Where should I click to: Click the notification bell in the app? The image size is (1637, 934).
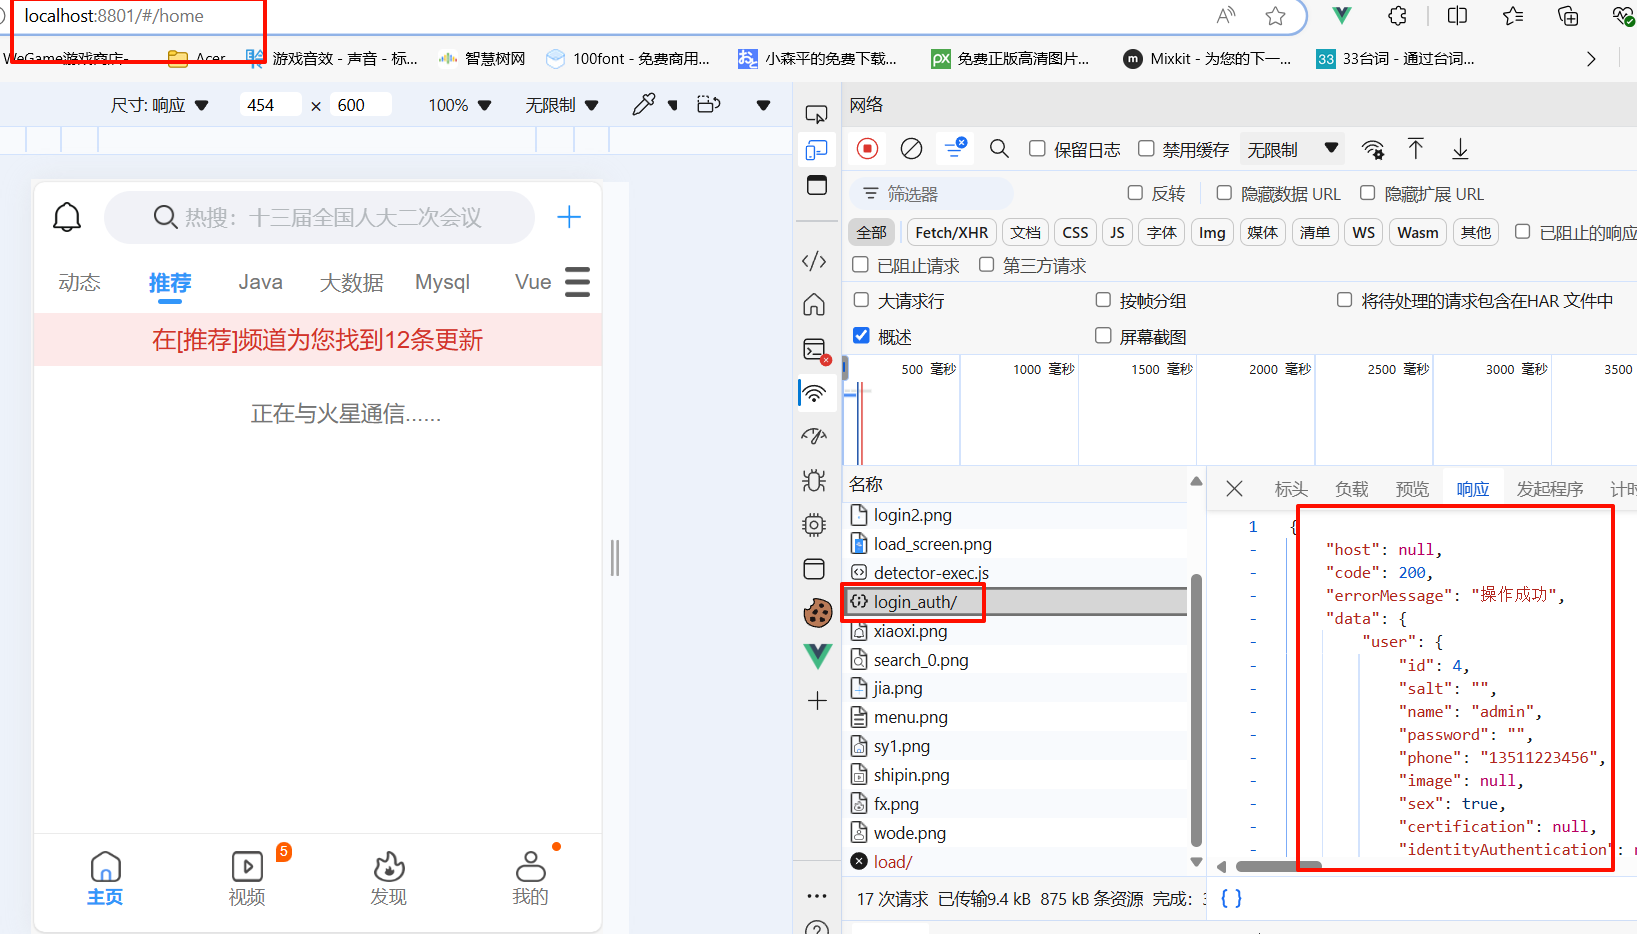click(x=67, y=217)
